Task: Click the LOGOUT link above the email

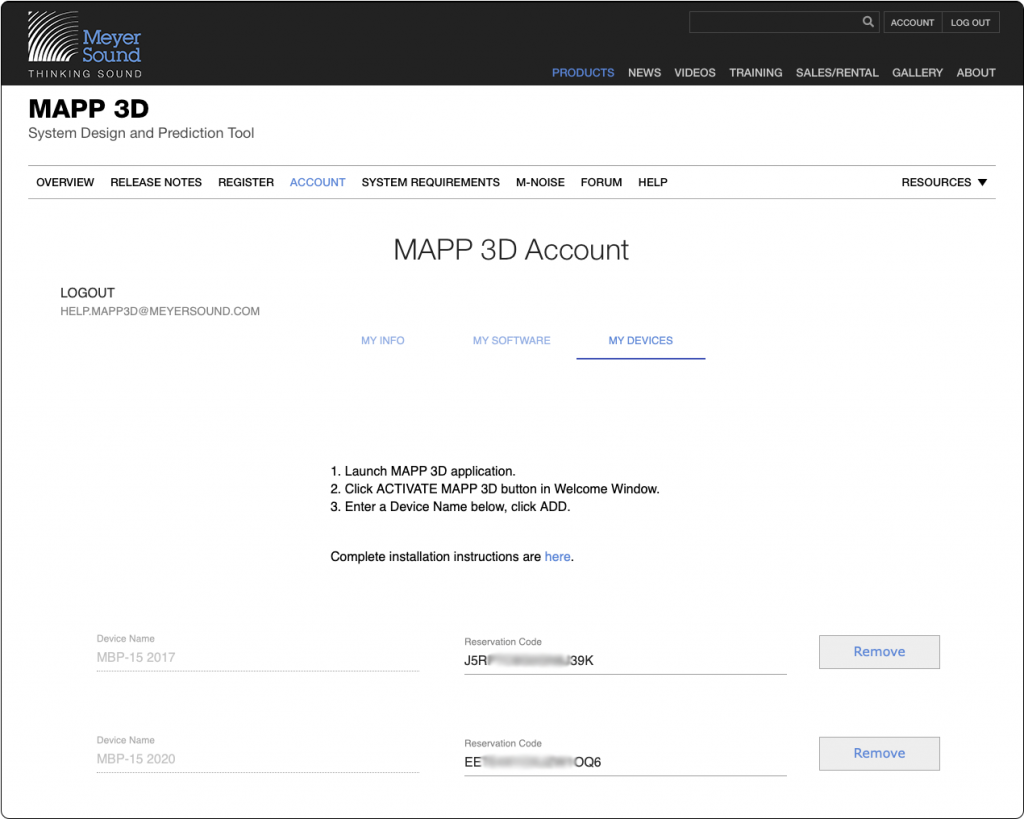Action: click(x=88, y=293)
